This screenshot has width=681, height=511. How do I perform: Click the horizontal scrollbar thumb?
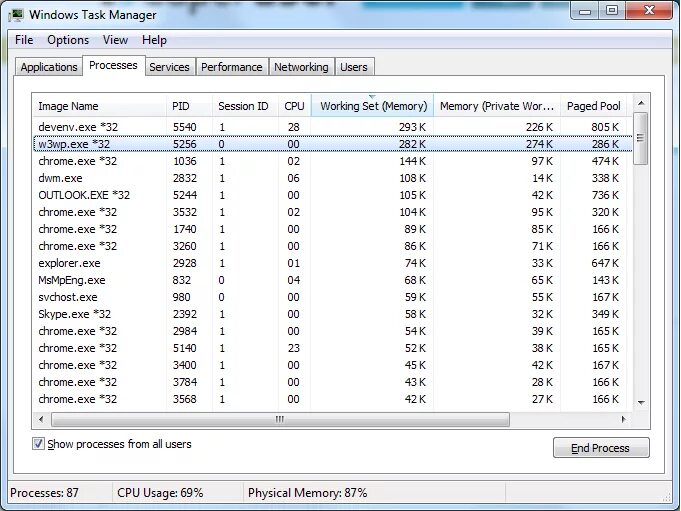(280, 419)
